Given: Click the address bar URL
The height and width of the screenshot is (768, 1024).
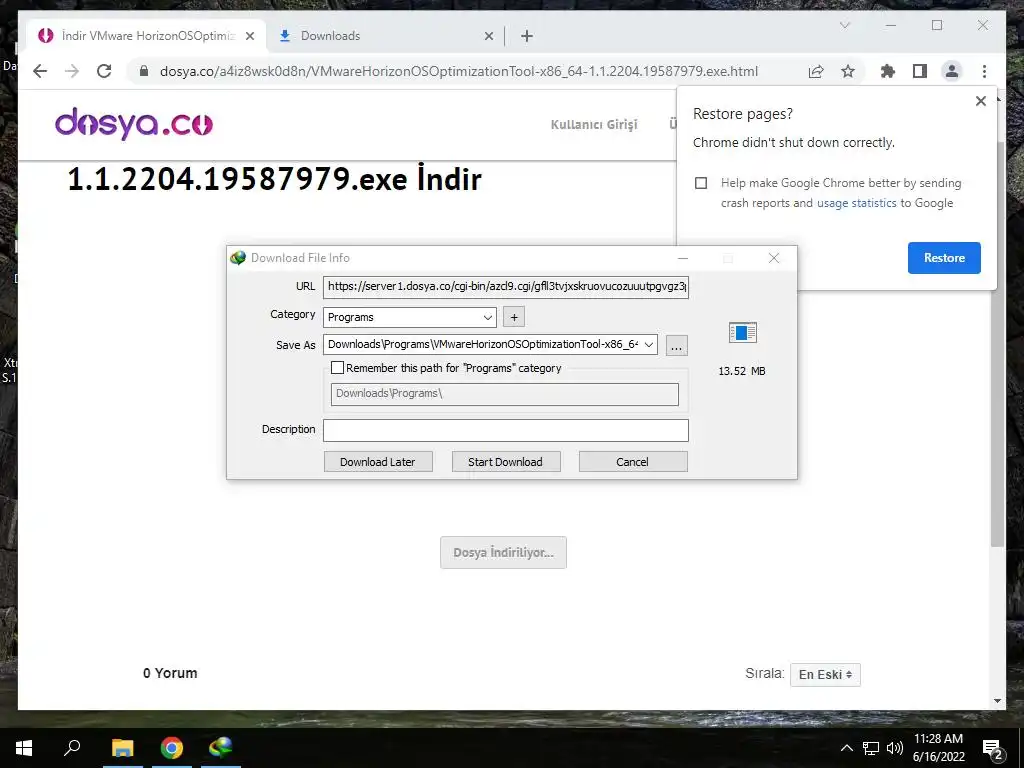Looking at the screenshot, I should 458,71.
